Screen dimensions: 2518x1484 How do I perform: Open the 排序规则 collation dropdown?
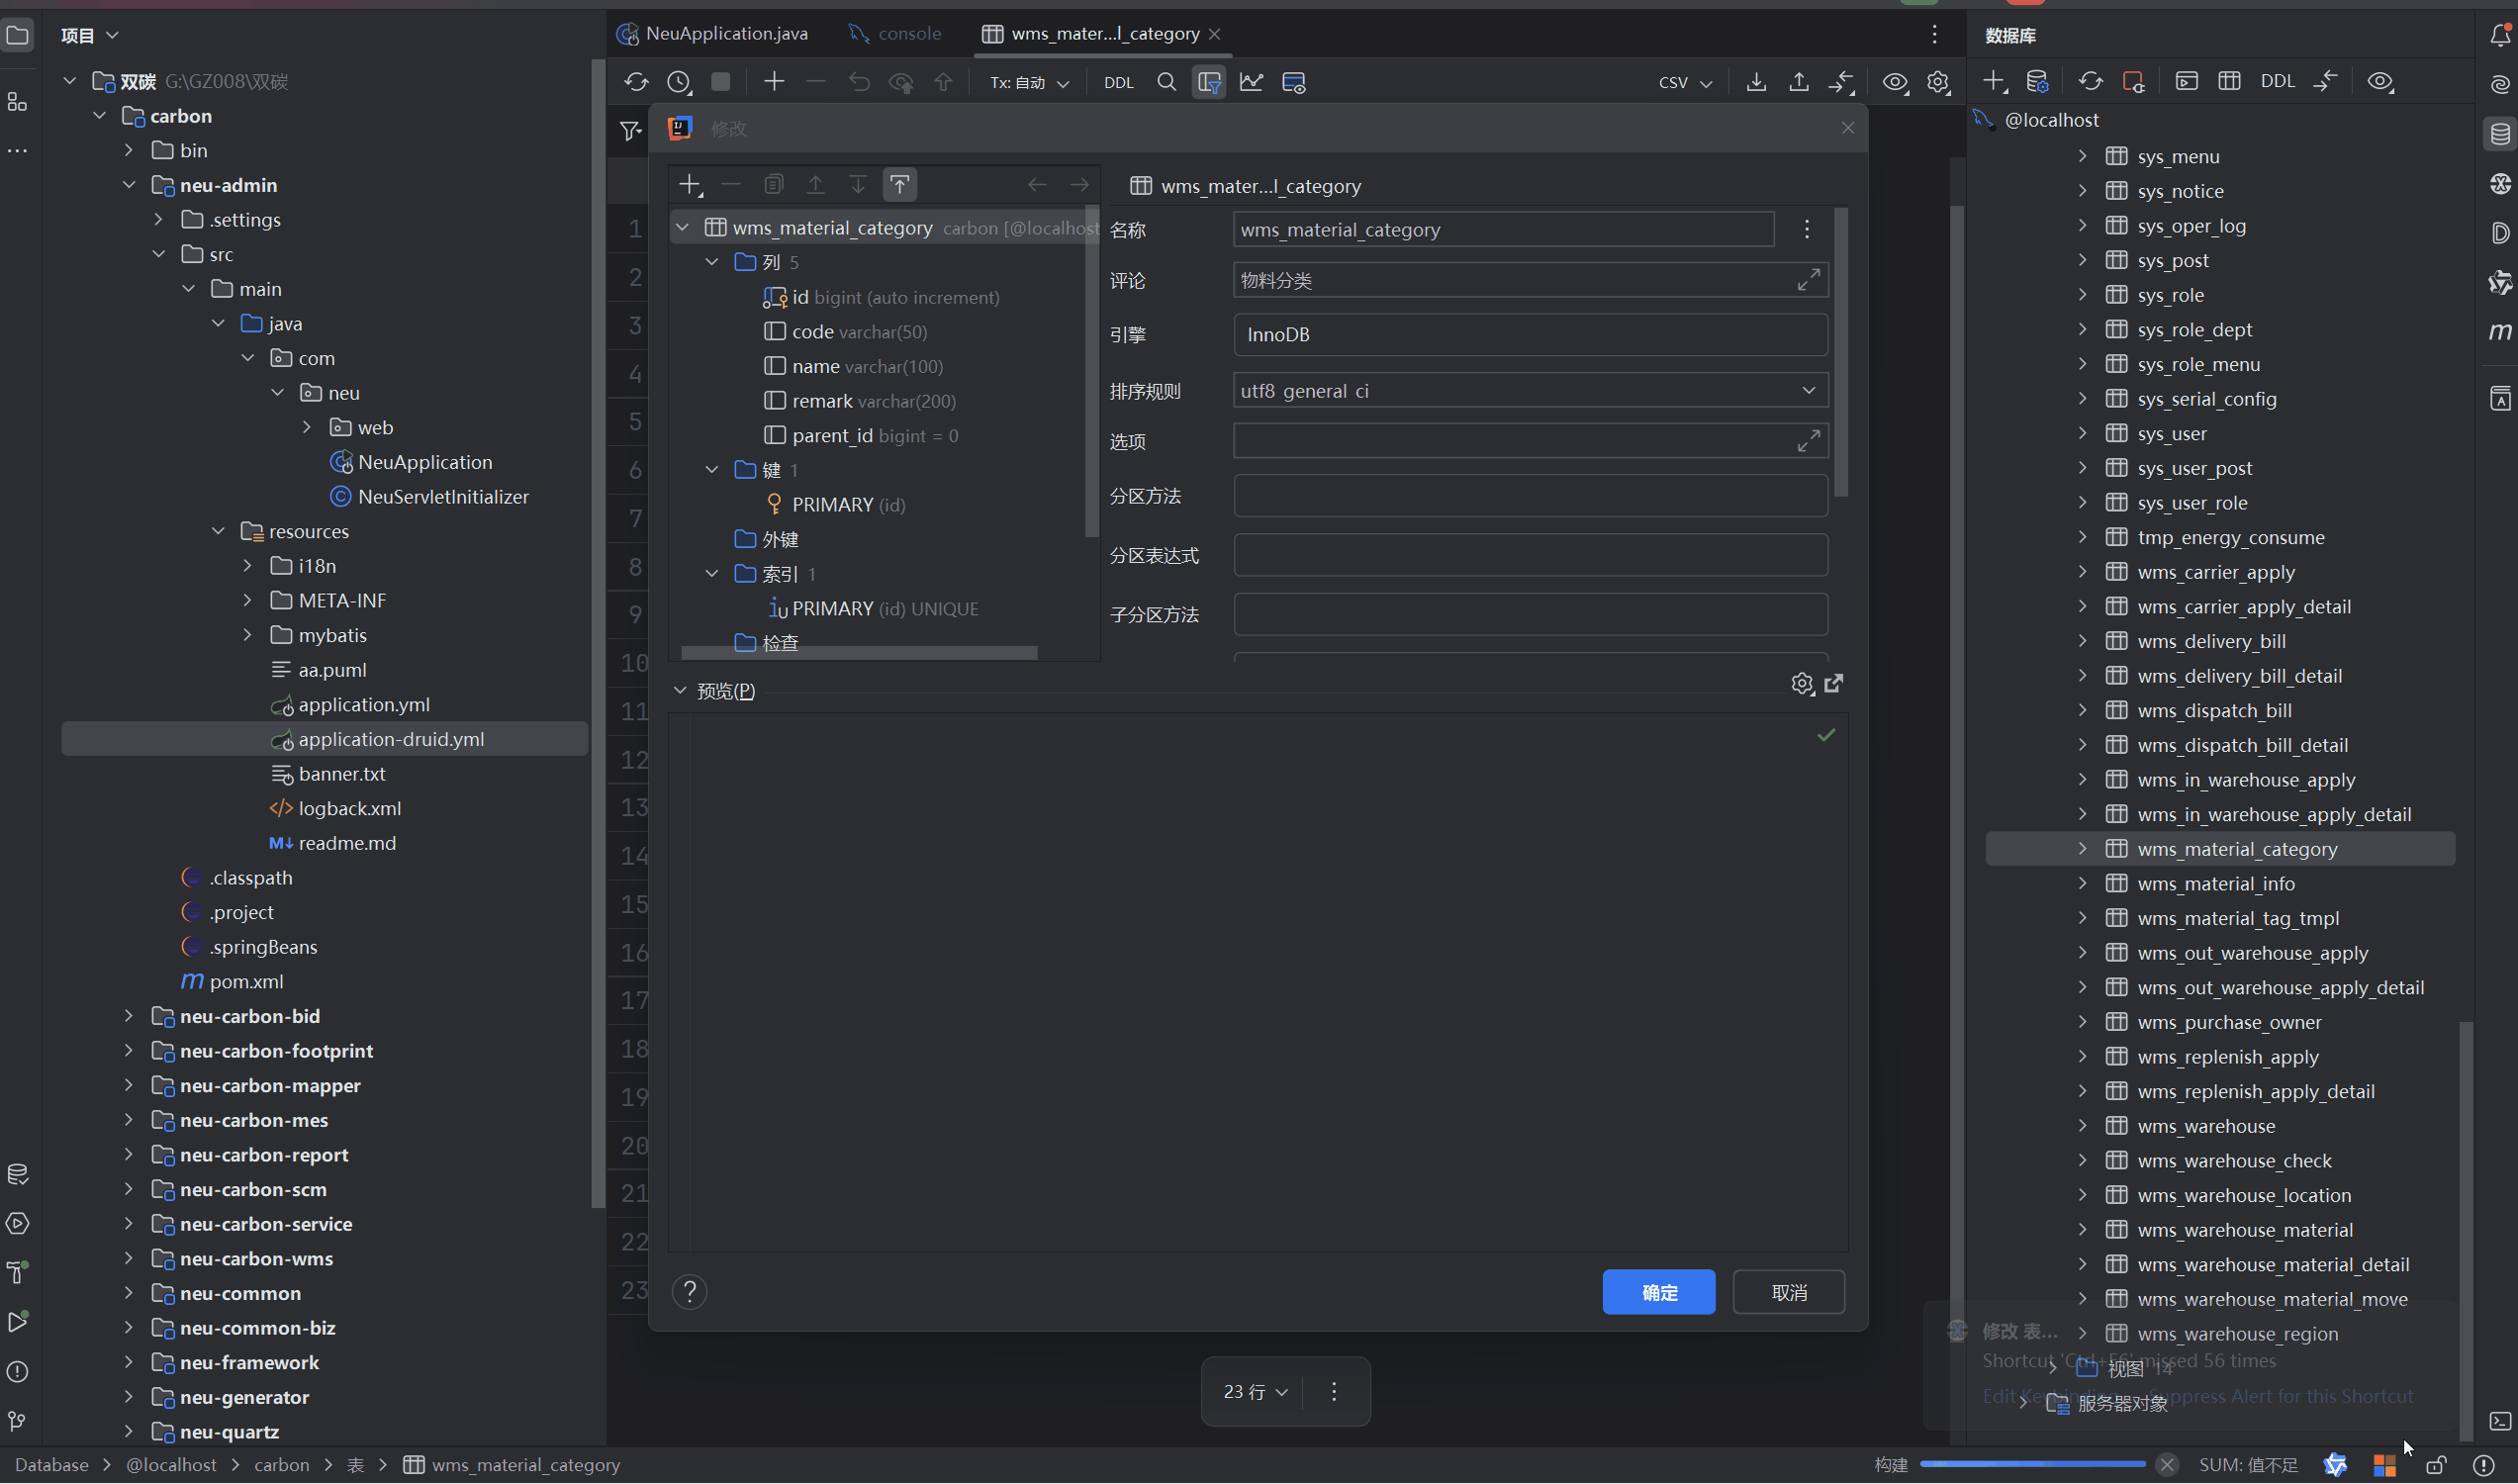1808,391
